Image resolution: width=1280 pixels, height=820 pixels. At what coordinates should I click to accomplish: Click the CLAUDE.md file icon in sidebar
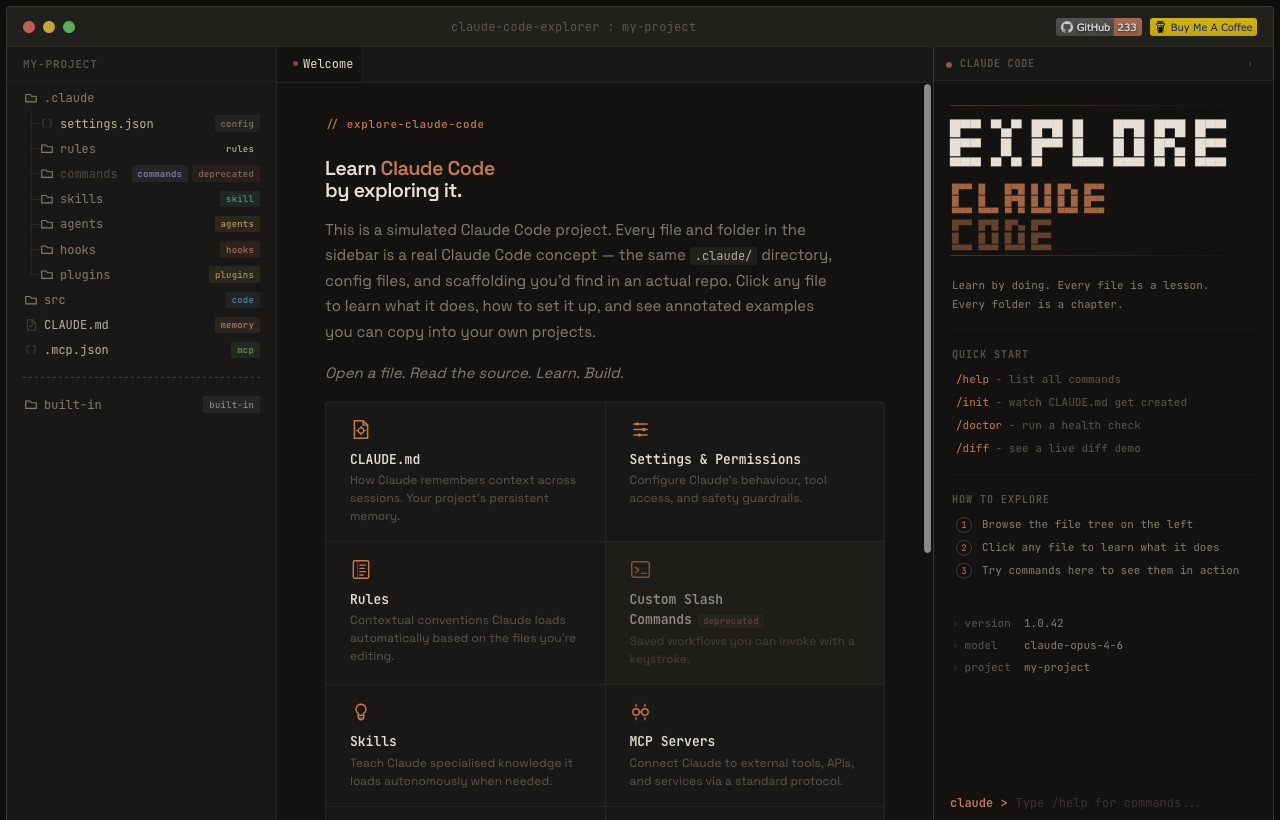(31, 325)
